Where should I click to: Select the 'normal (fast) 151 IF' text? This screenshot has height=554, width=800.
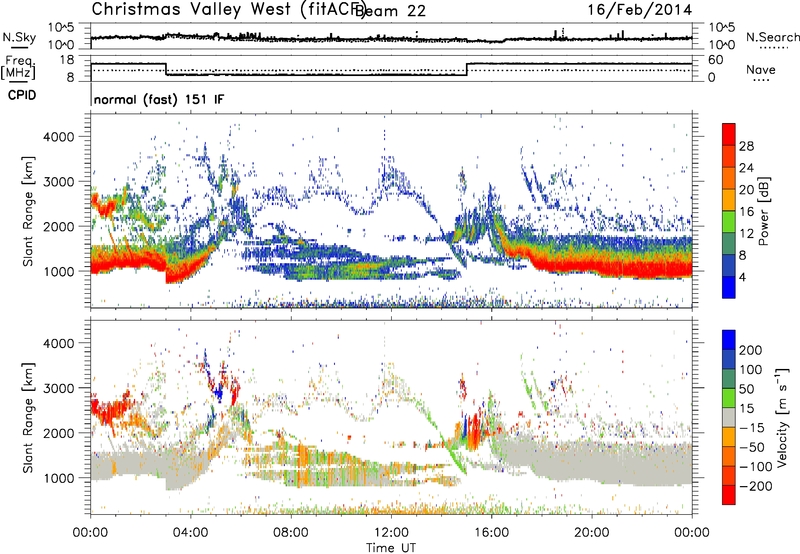click(159, 99)
